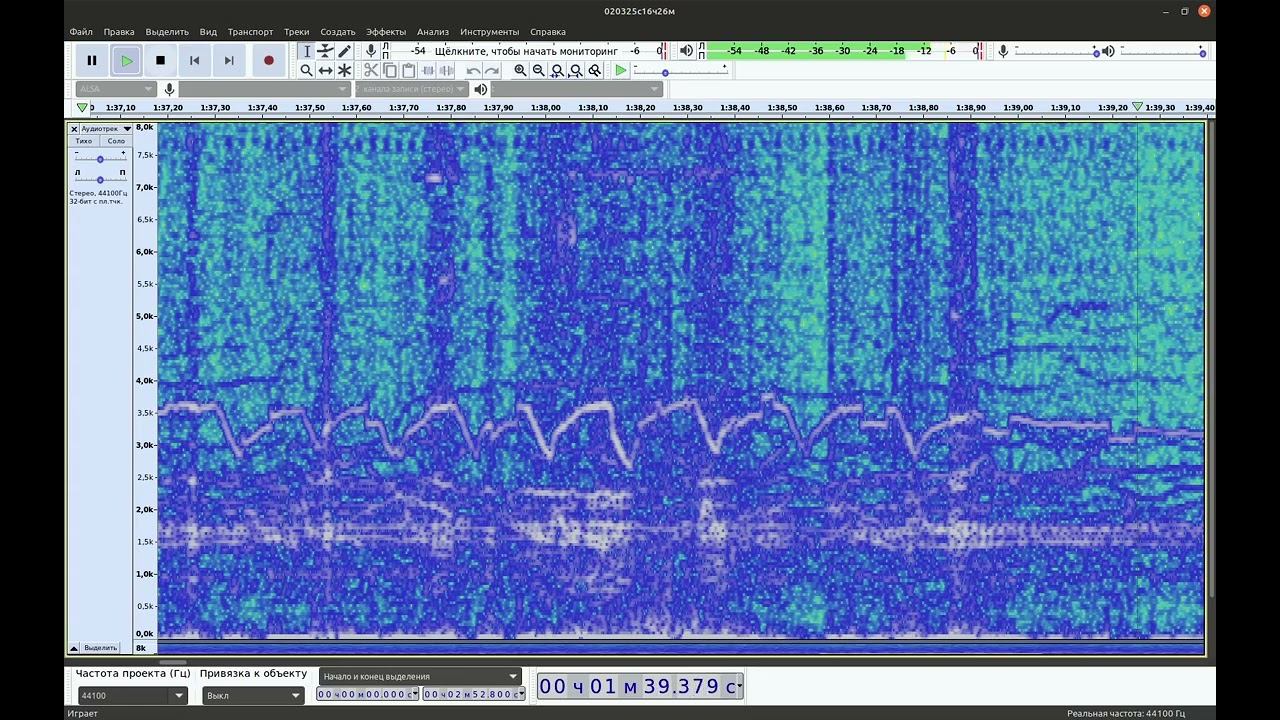
Task: Select the Zoom (magnifier) tool
Action: pos(307,70)
